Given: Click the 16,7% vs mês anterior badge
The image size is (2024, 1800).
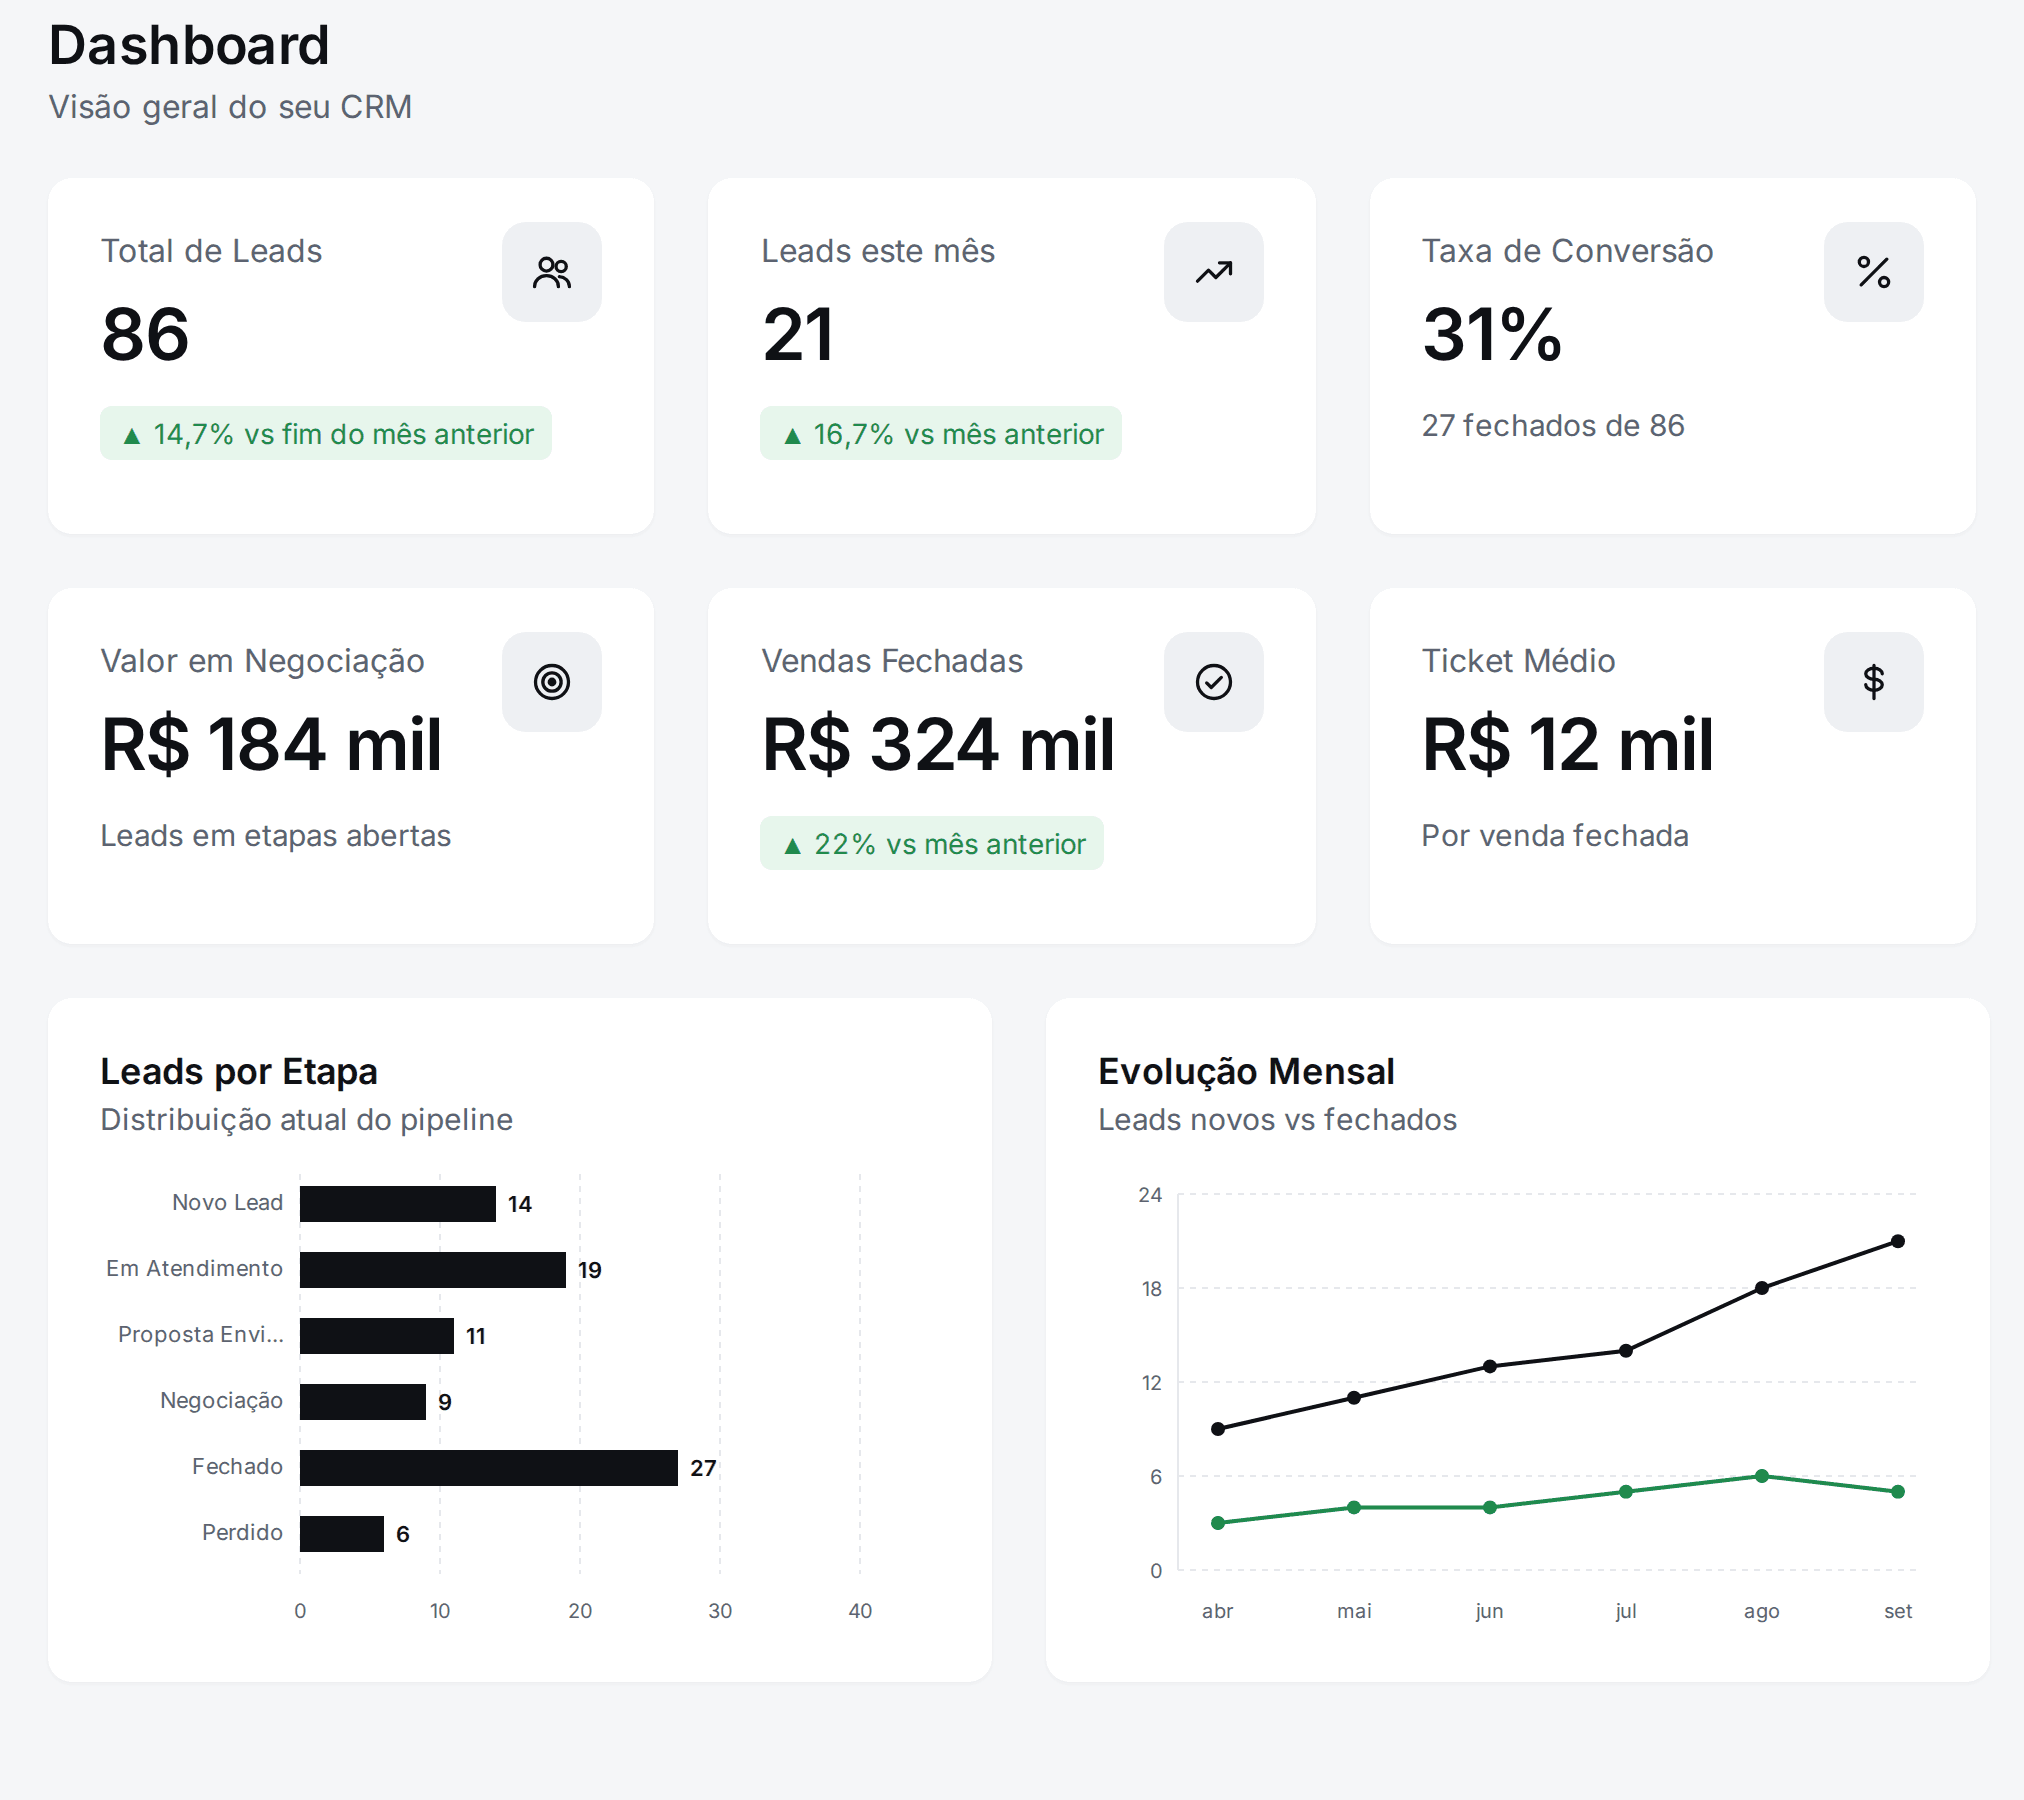Looking at the screenshot, I should click(x=941, y=433).
